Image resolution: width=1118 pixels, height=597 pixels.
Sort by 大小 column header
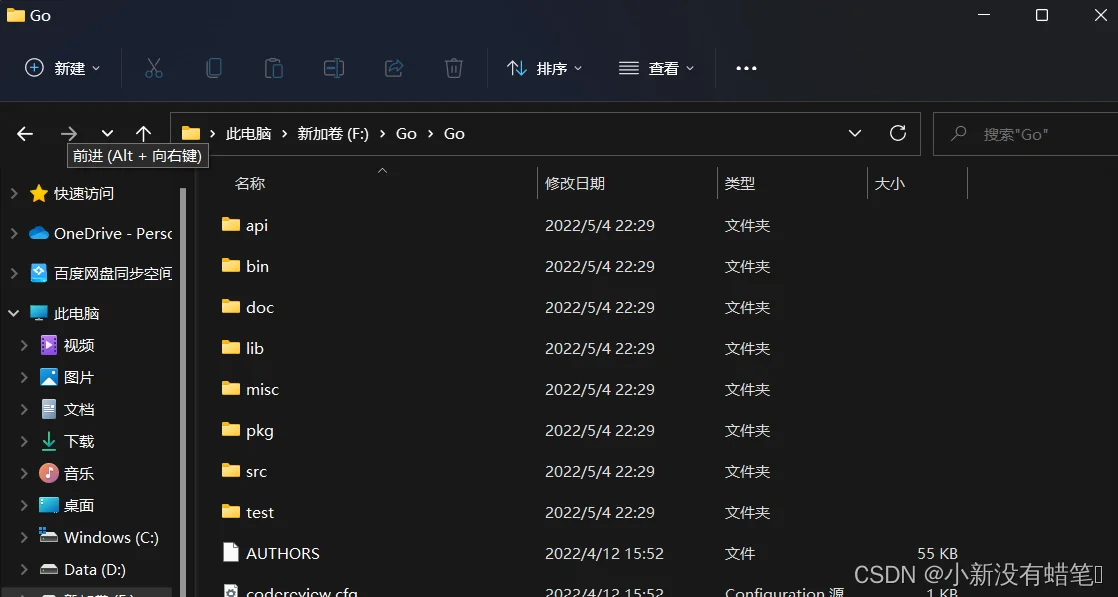tap(889, 183)
